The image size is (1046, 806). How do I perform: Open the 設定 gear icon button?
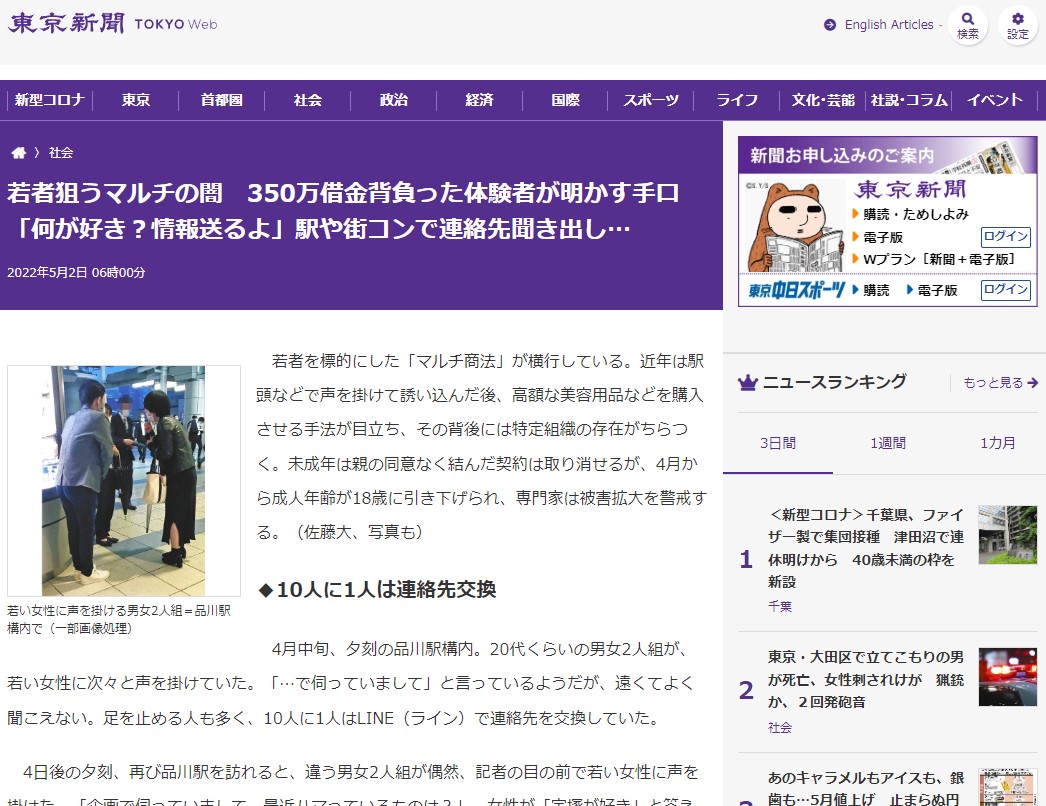click(1018, 25)
